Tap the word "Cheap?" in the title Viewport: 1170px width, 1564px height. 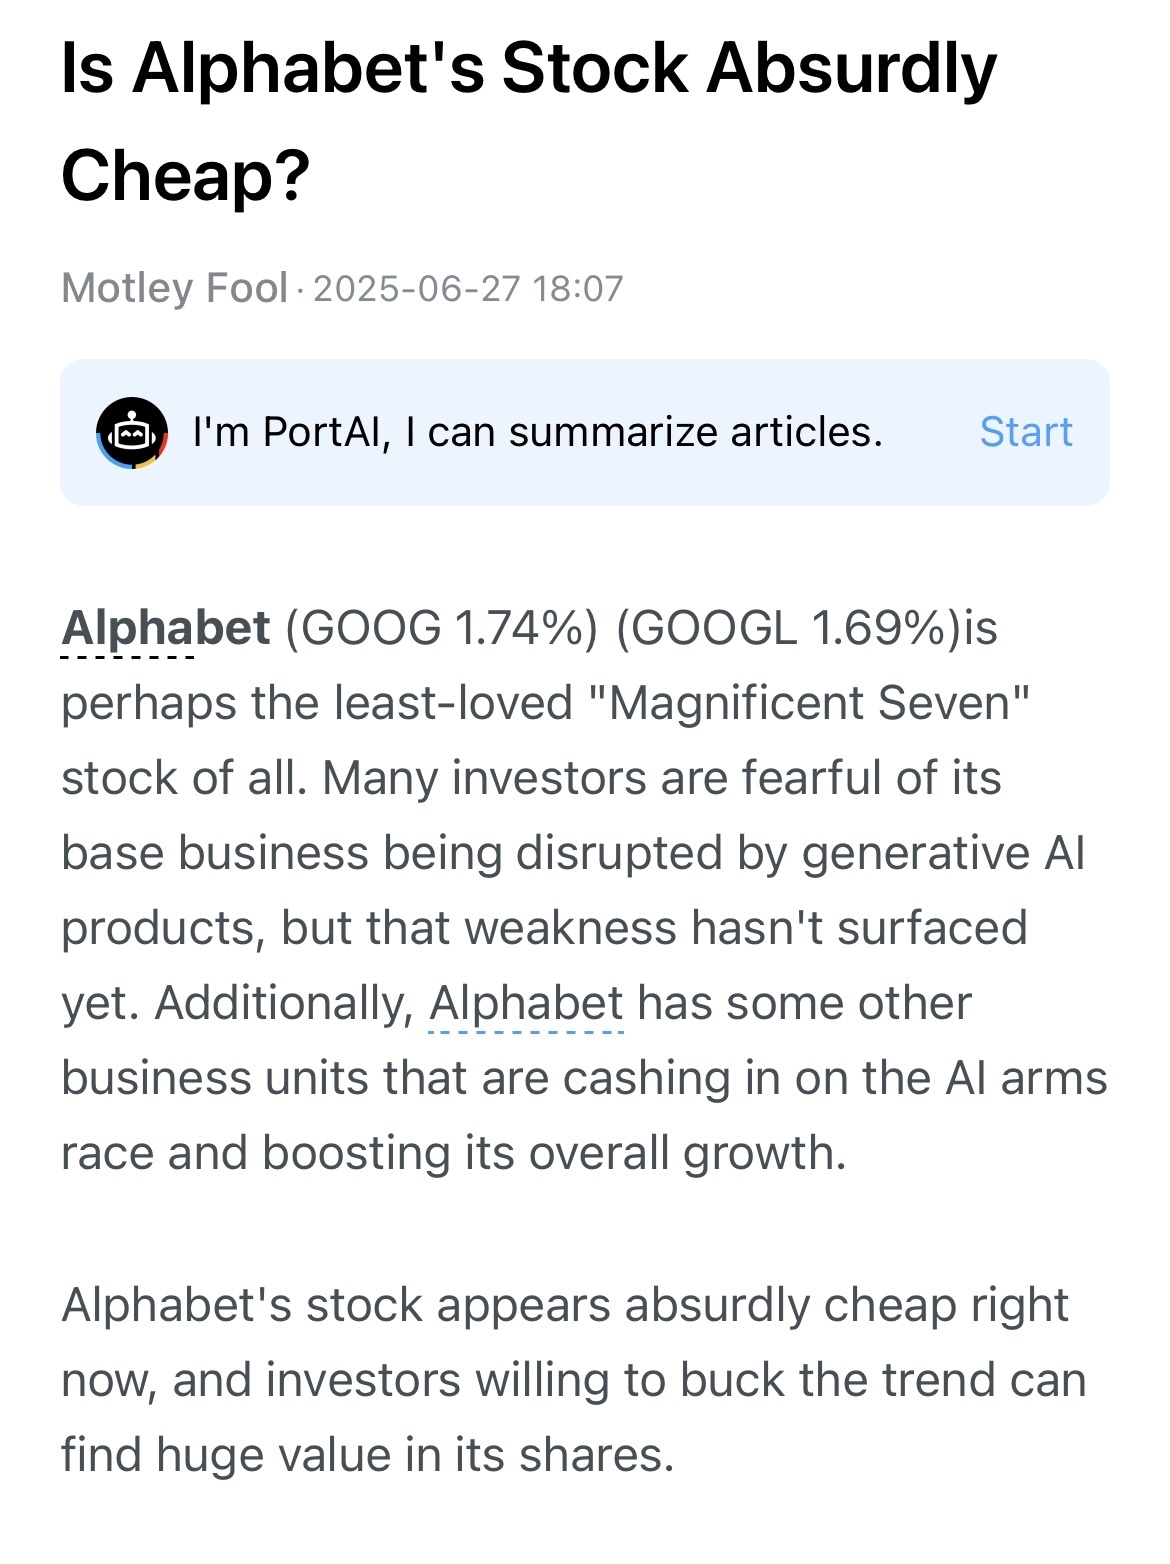(186, 177)
